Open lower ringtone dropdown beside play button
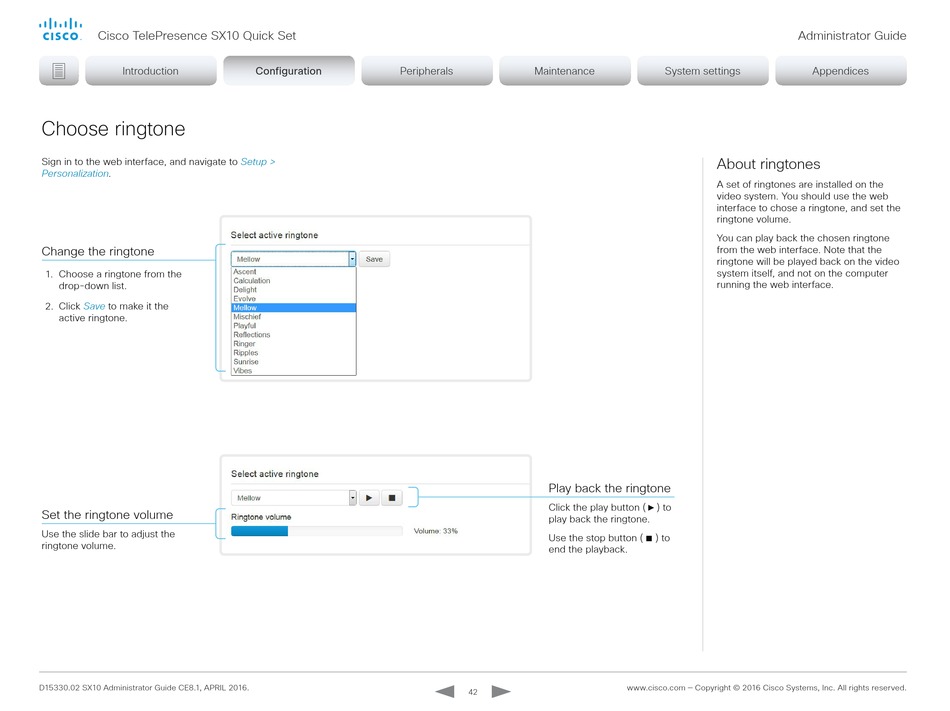950x711 pixels. coord(352,497)
